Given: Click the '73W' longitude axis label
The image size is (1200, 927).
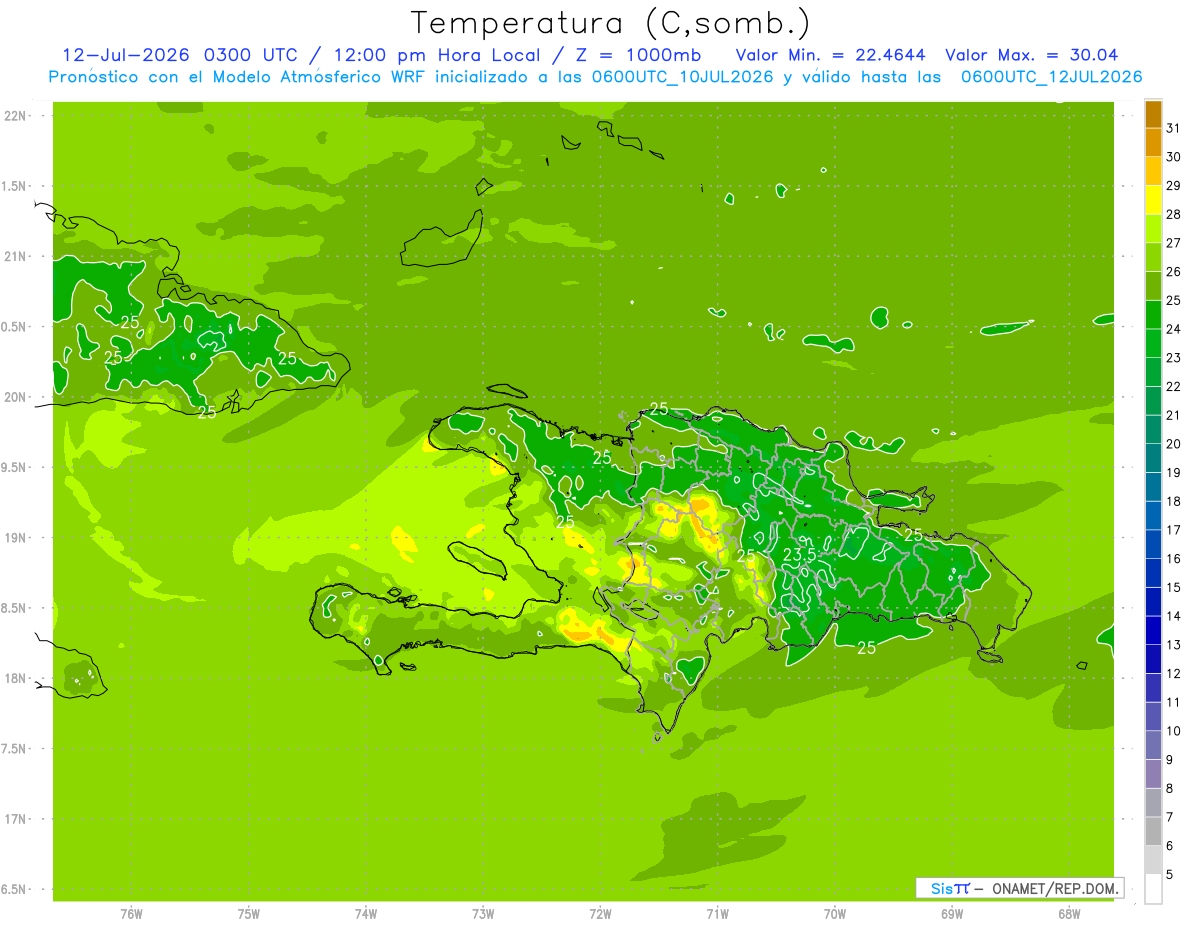Looking at the screenshot, I should click(483, 914).
